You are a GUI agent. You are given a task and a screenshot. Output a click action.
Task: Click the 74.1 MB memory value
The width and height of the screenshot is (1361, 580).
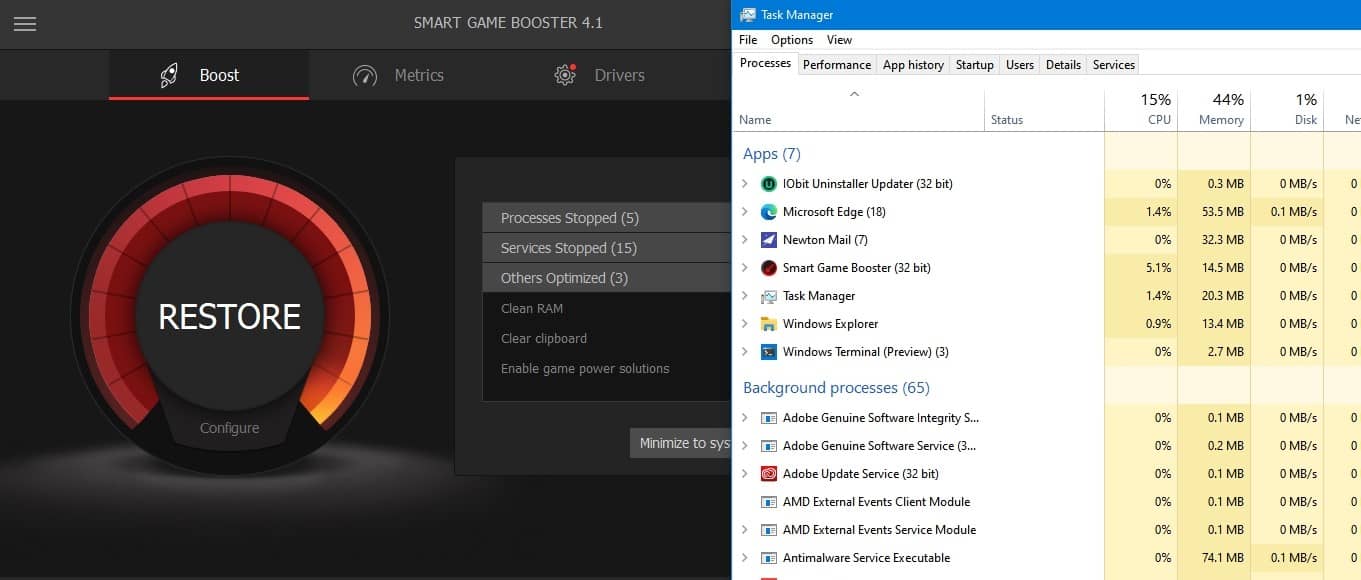[1223, 558]
